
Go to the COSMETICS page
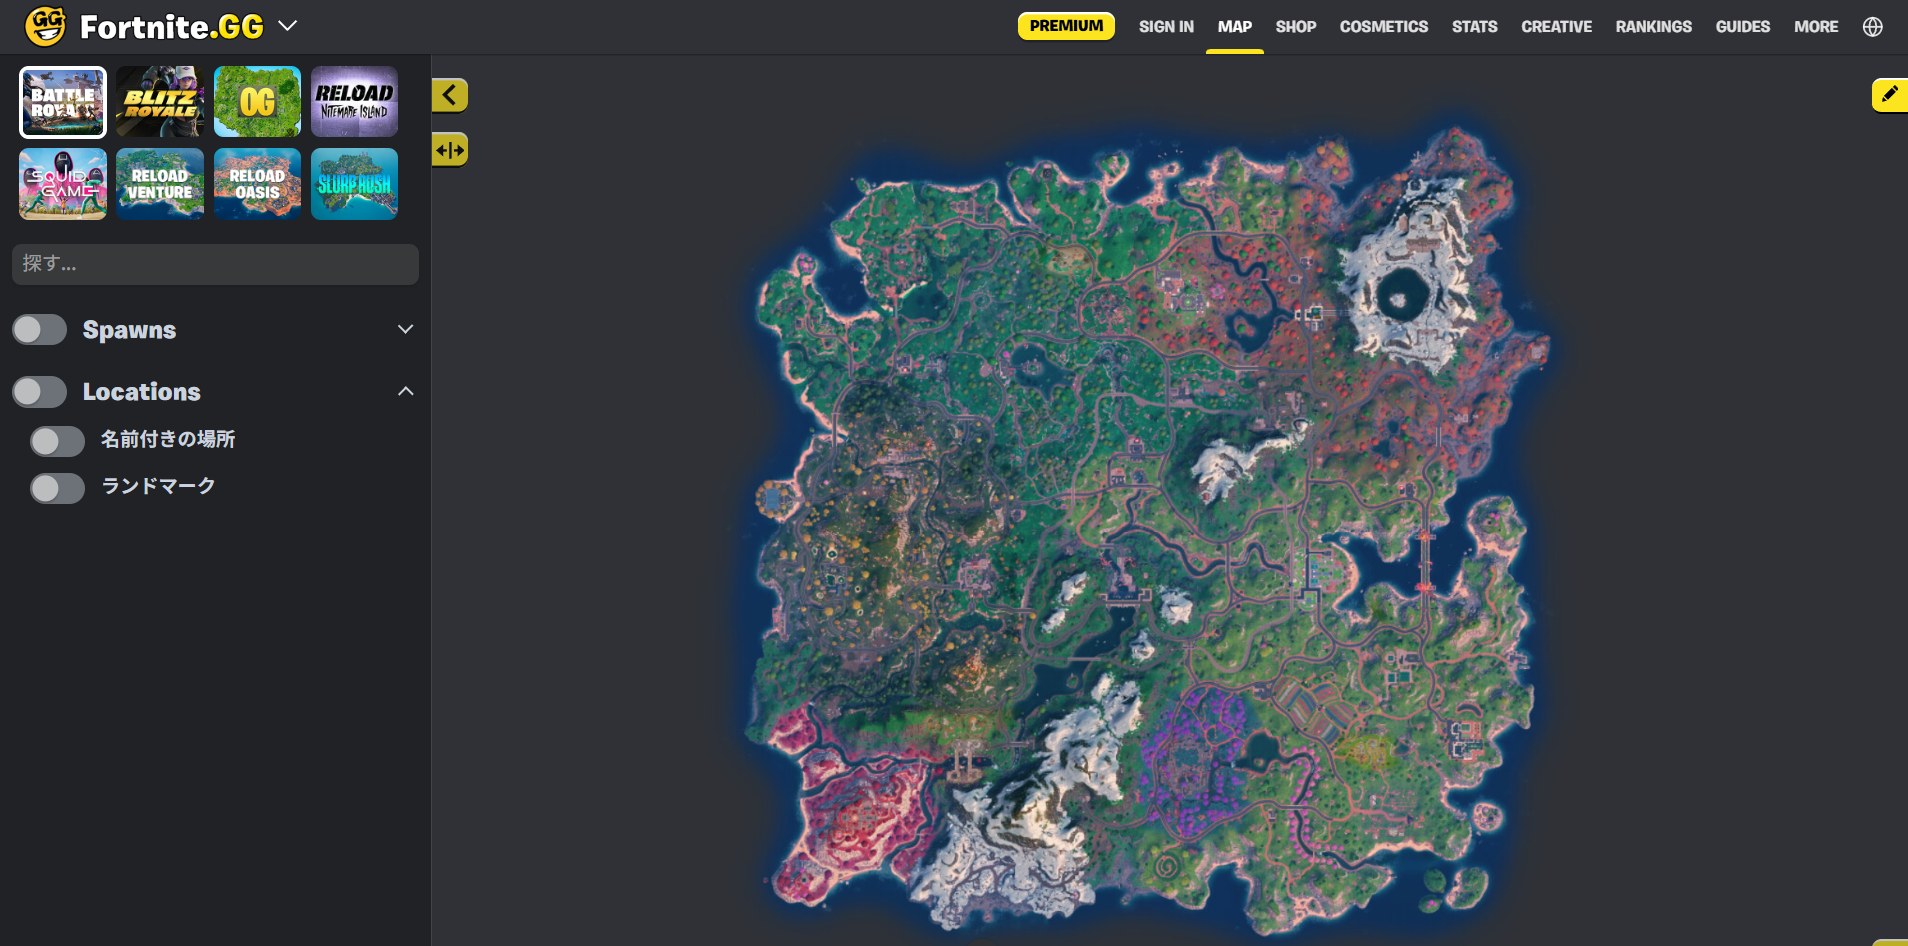pos(1383,27)
